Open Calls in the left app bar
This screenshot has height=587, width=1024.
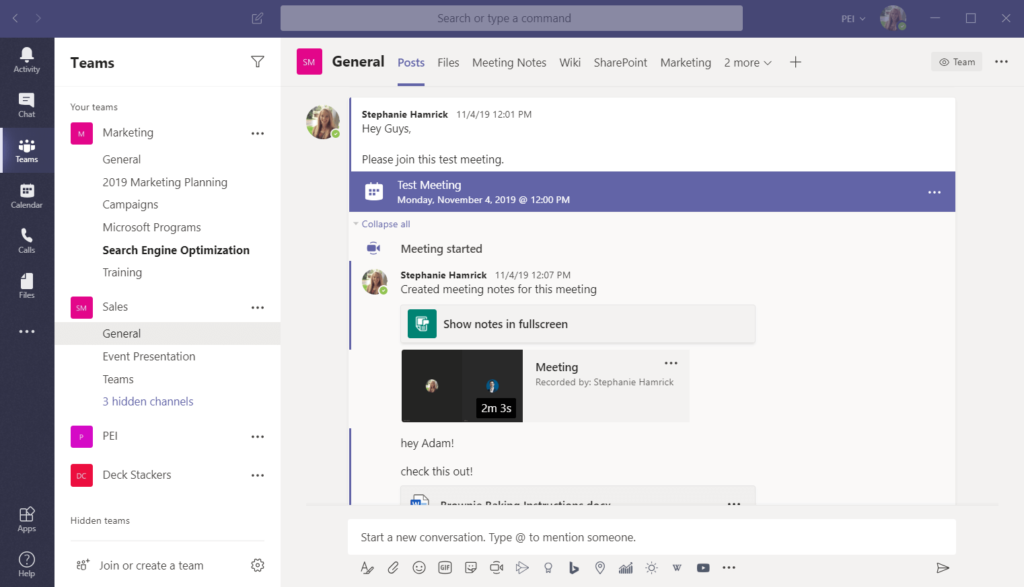27,241
